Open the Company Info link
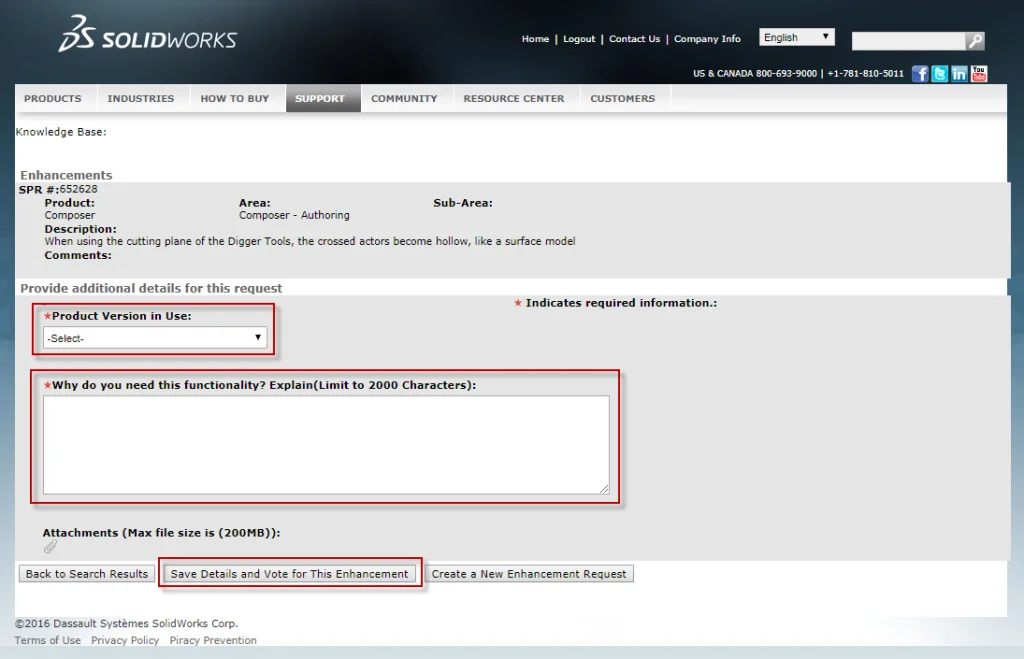The height and width of the screenshot is (659, 1024). pos(707,39)
